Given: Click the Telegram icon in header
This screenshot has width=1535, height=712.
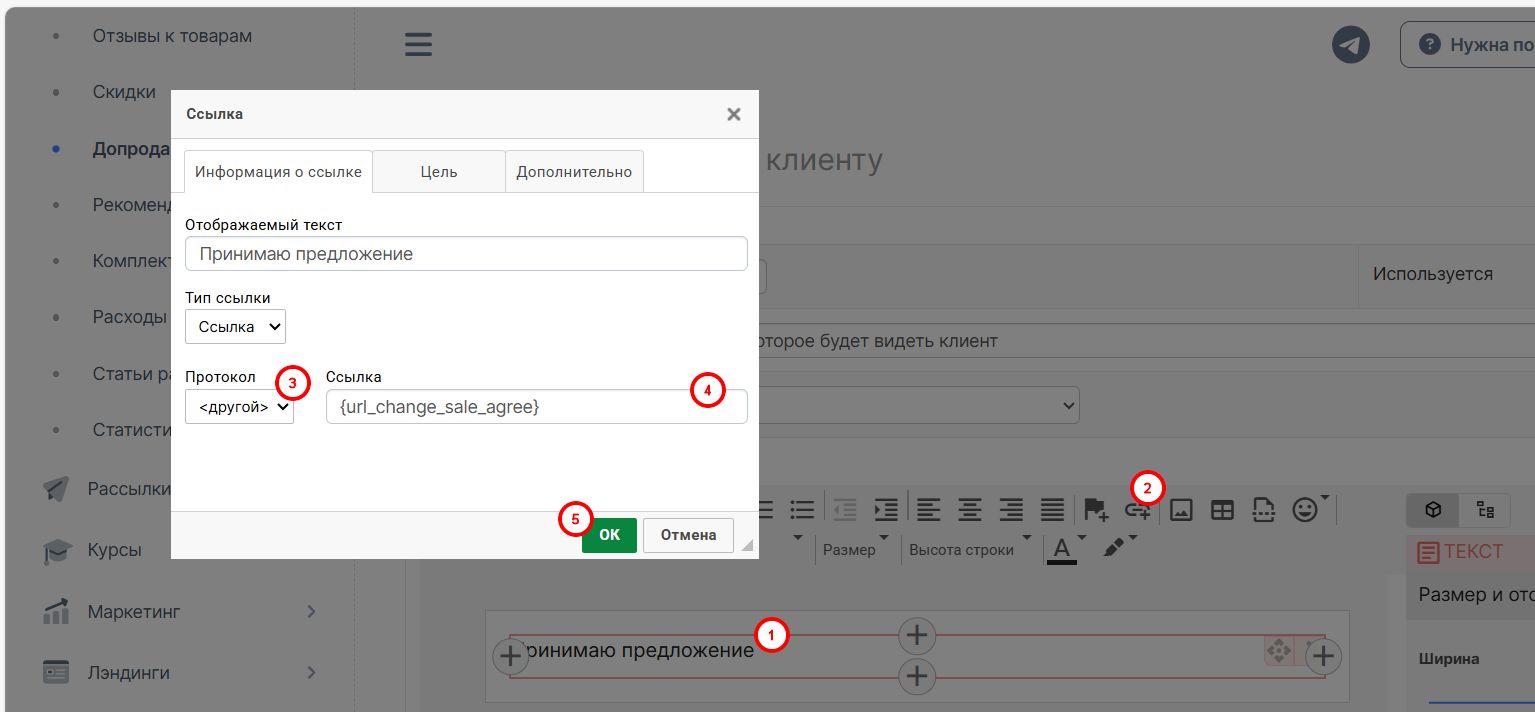Looking at the screenshot, I should coord(1351,45).
